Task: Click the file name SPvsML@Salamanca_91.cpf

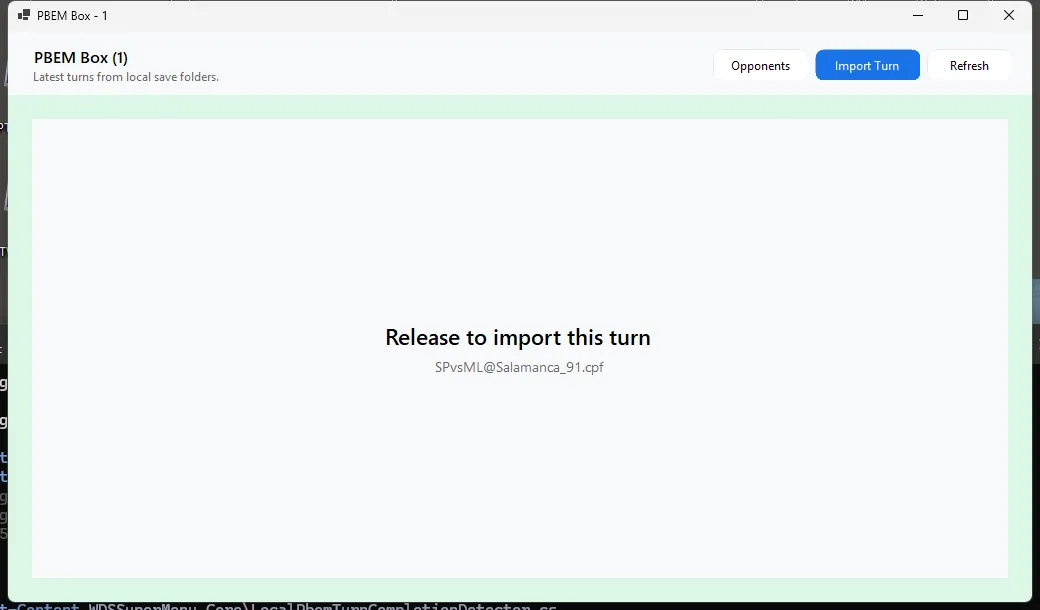Action: (x=519, y=367)
